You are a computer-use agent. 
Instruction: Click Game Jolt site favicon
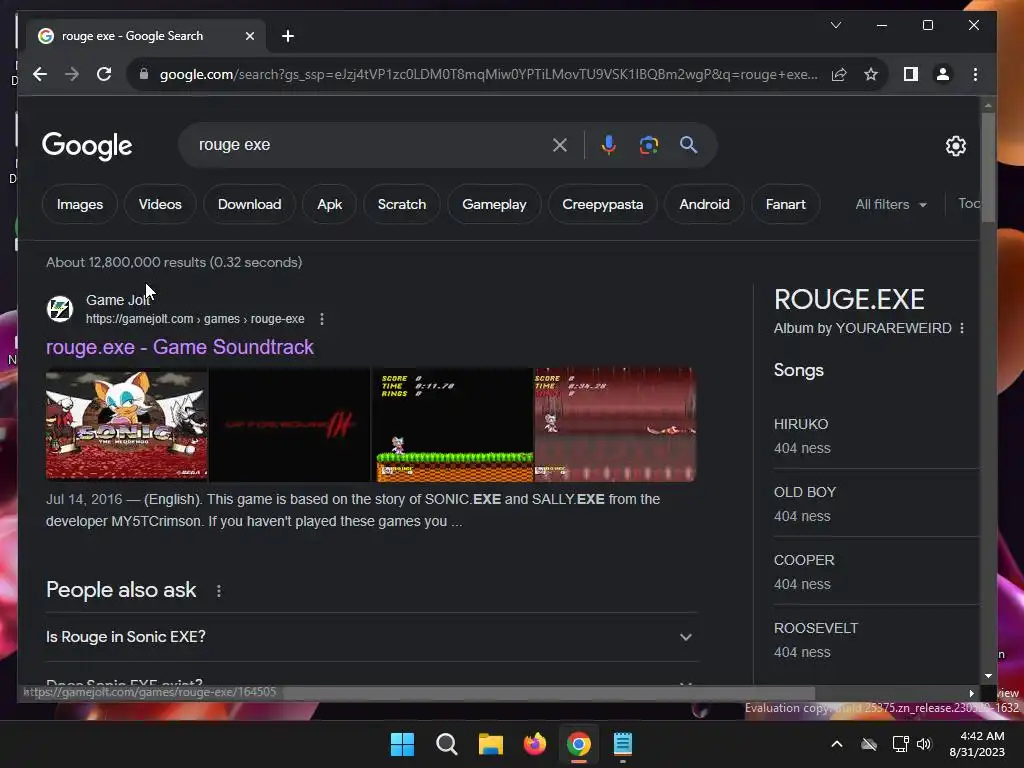60,309
